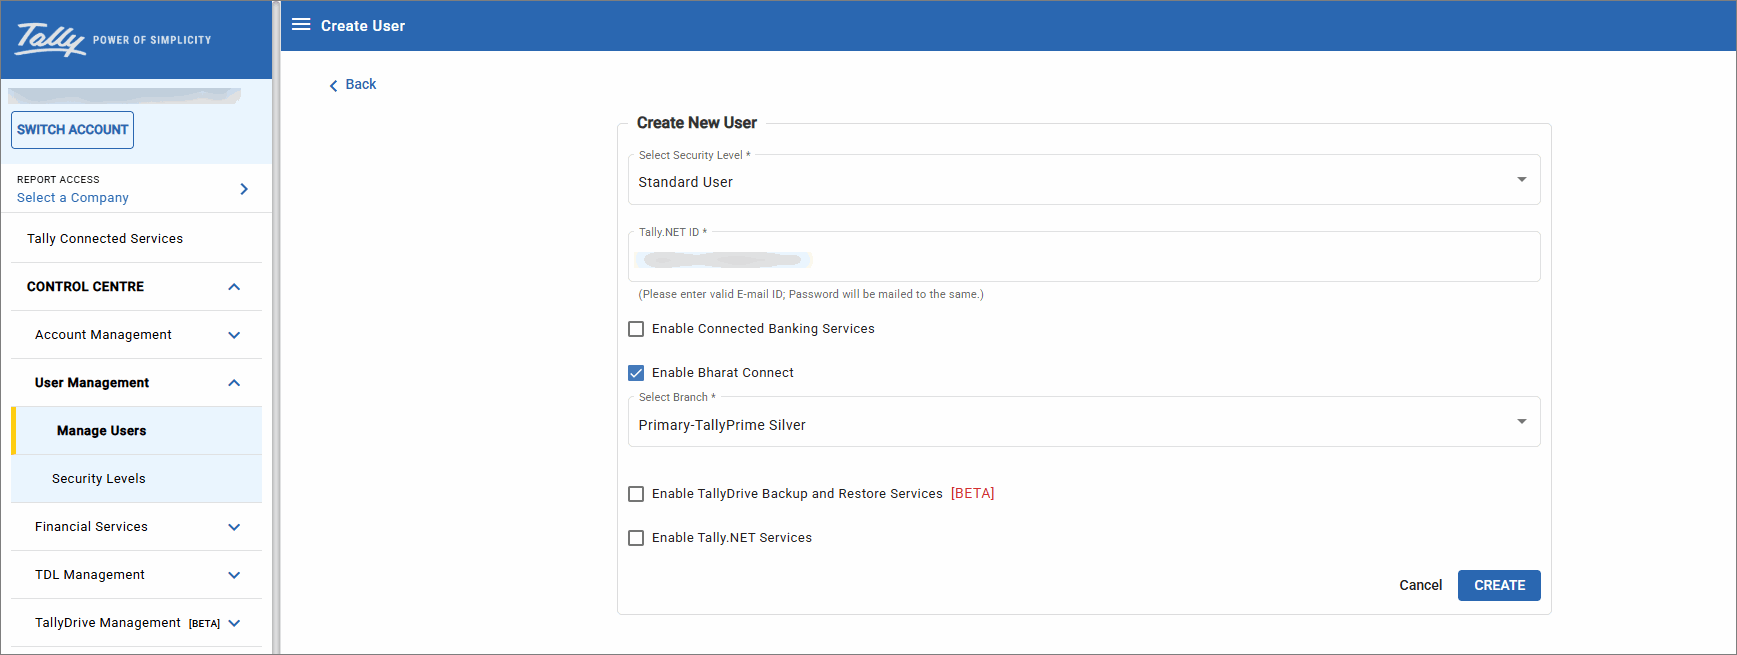Collapse the Control Centre section
Screen dimensions: 1737x655
pos(234,287)
